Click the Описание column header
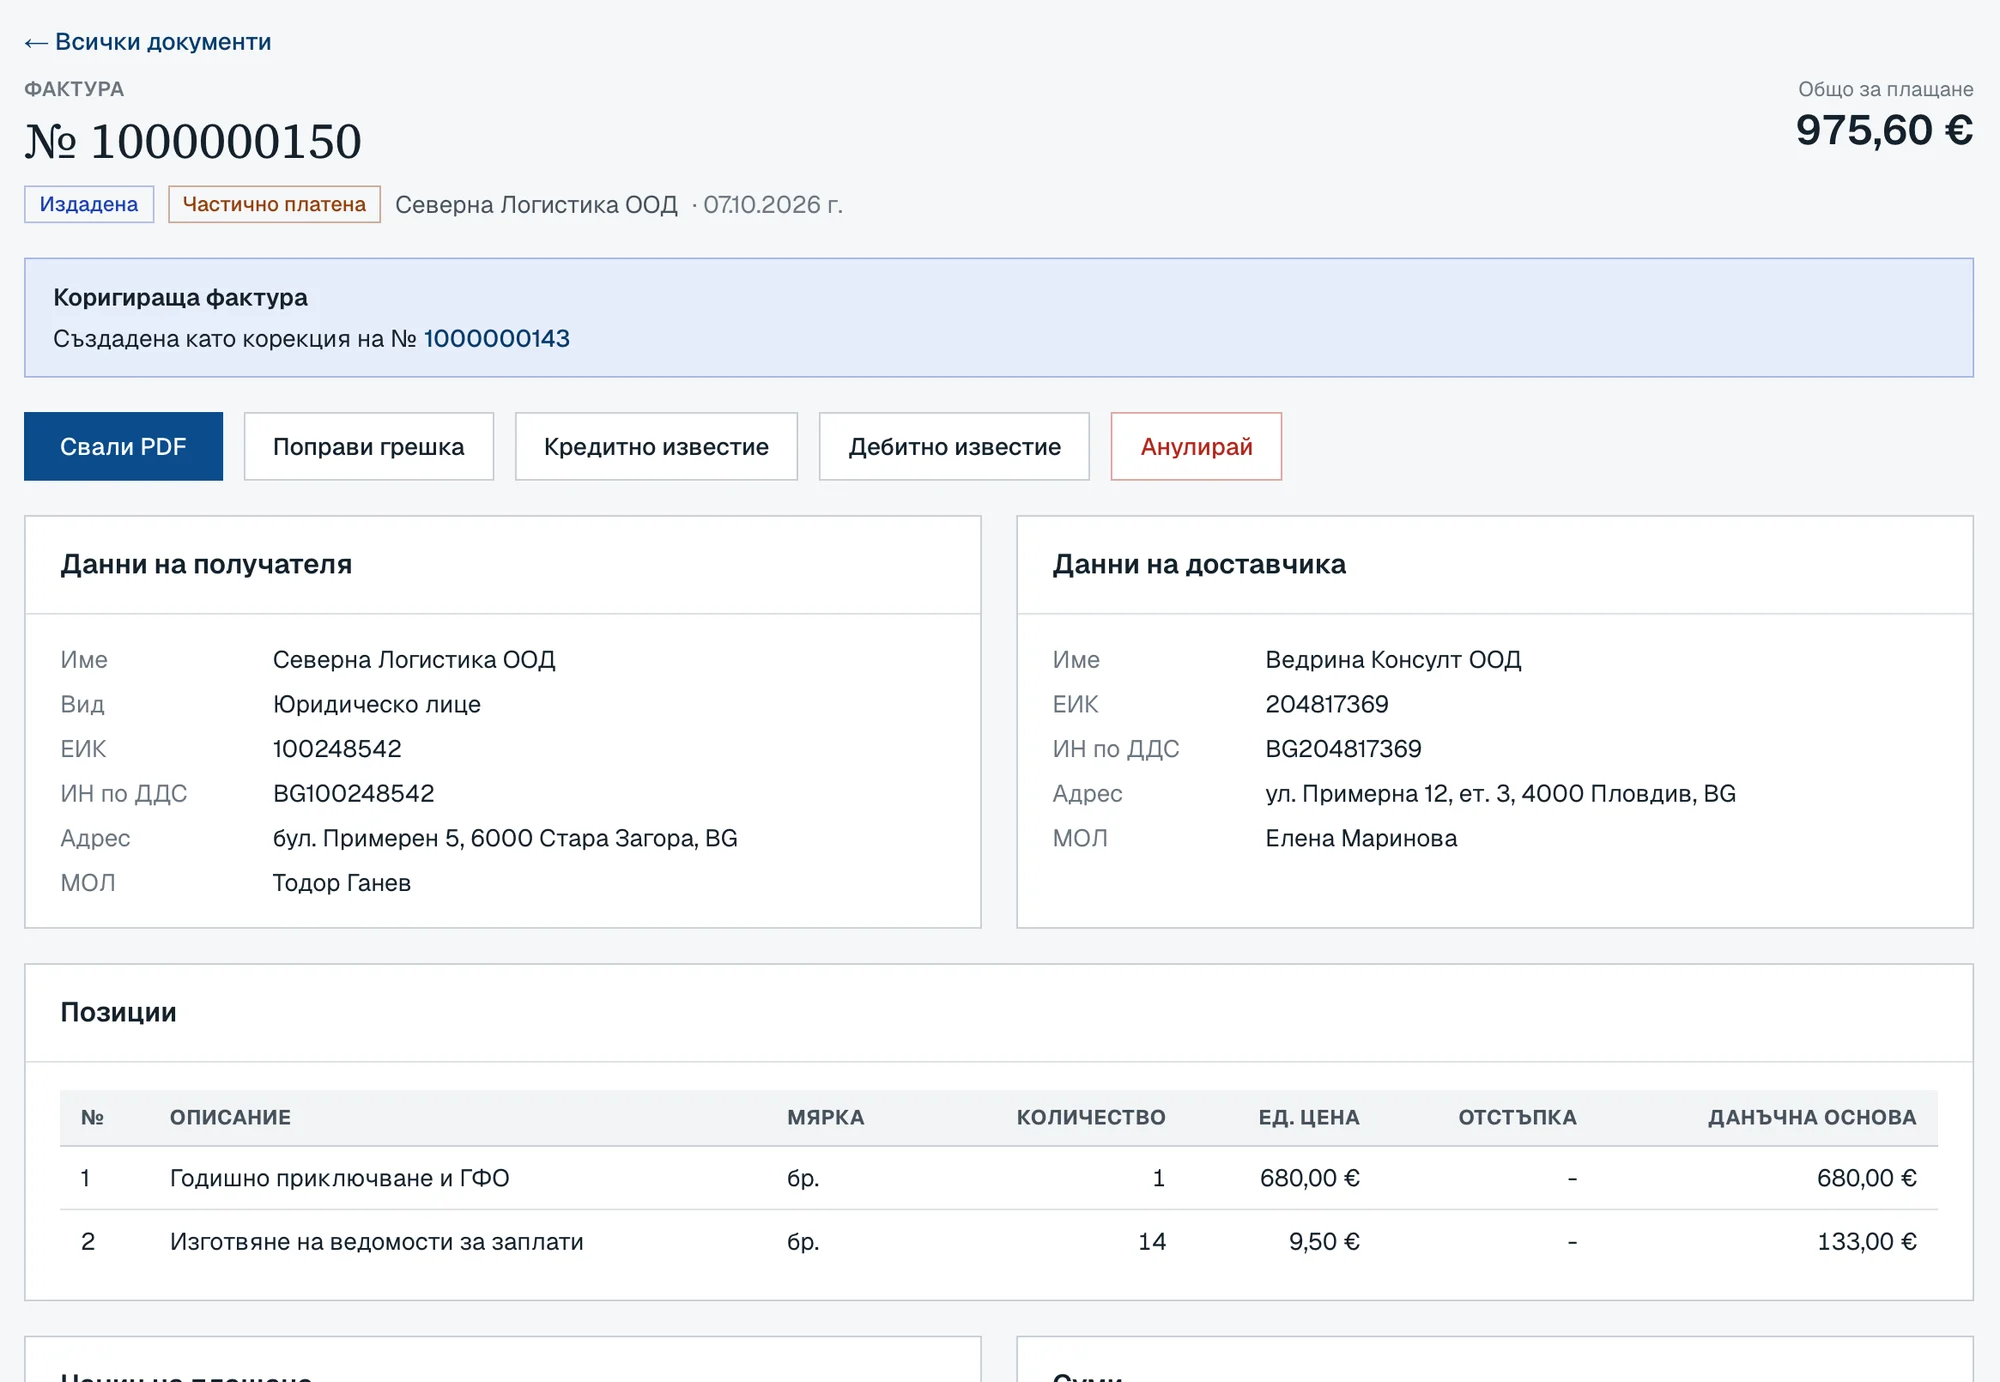The width and height of the screenshot is (2000, 1382). pyautogui.click(x=230, y=1117)
